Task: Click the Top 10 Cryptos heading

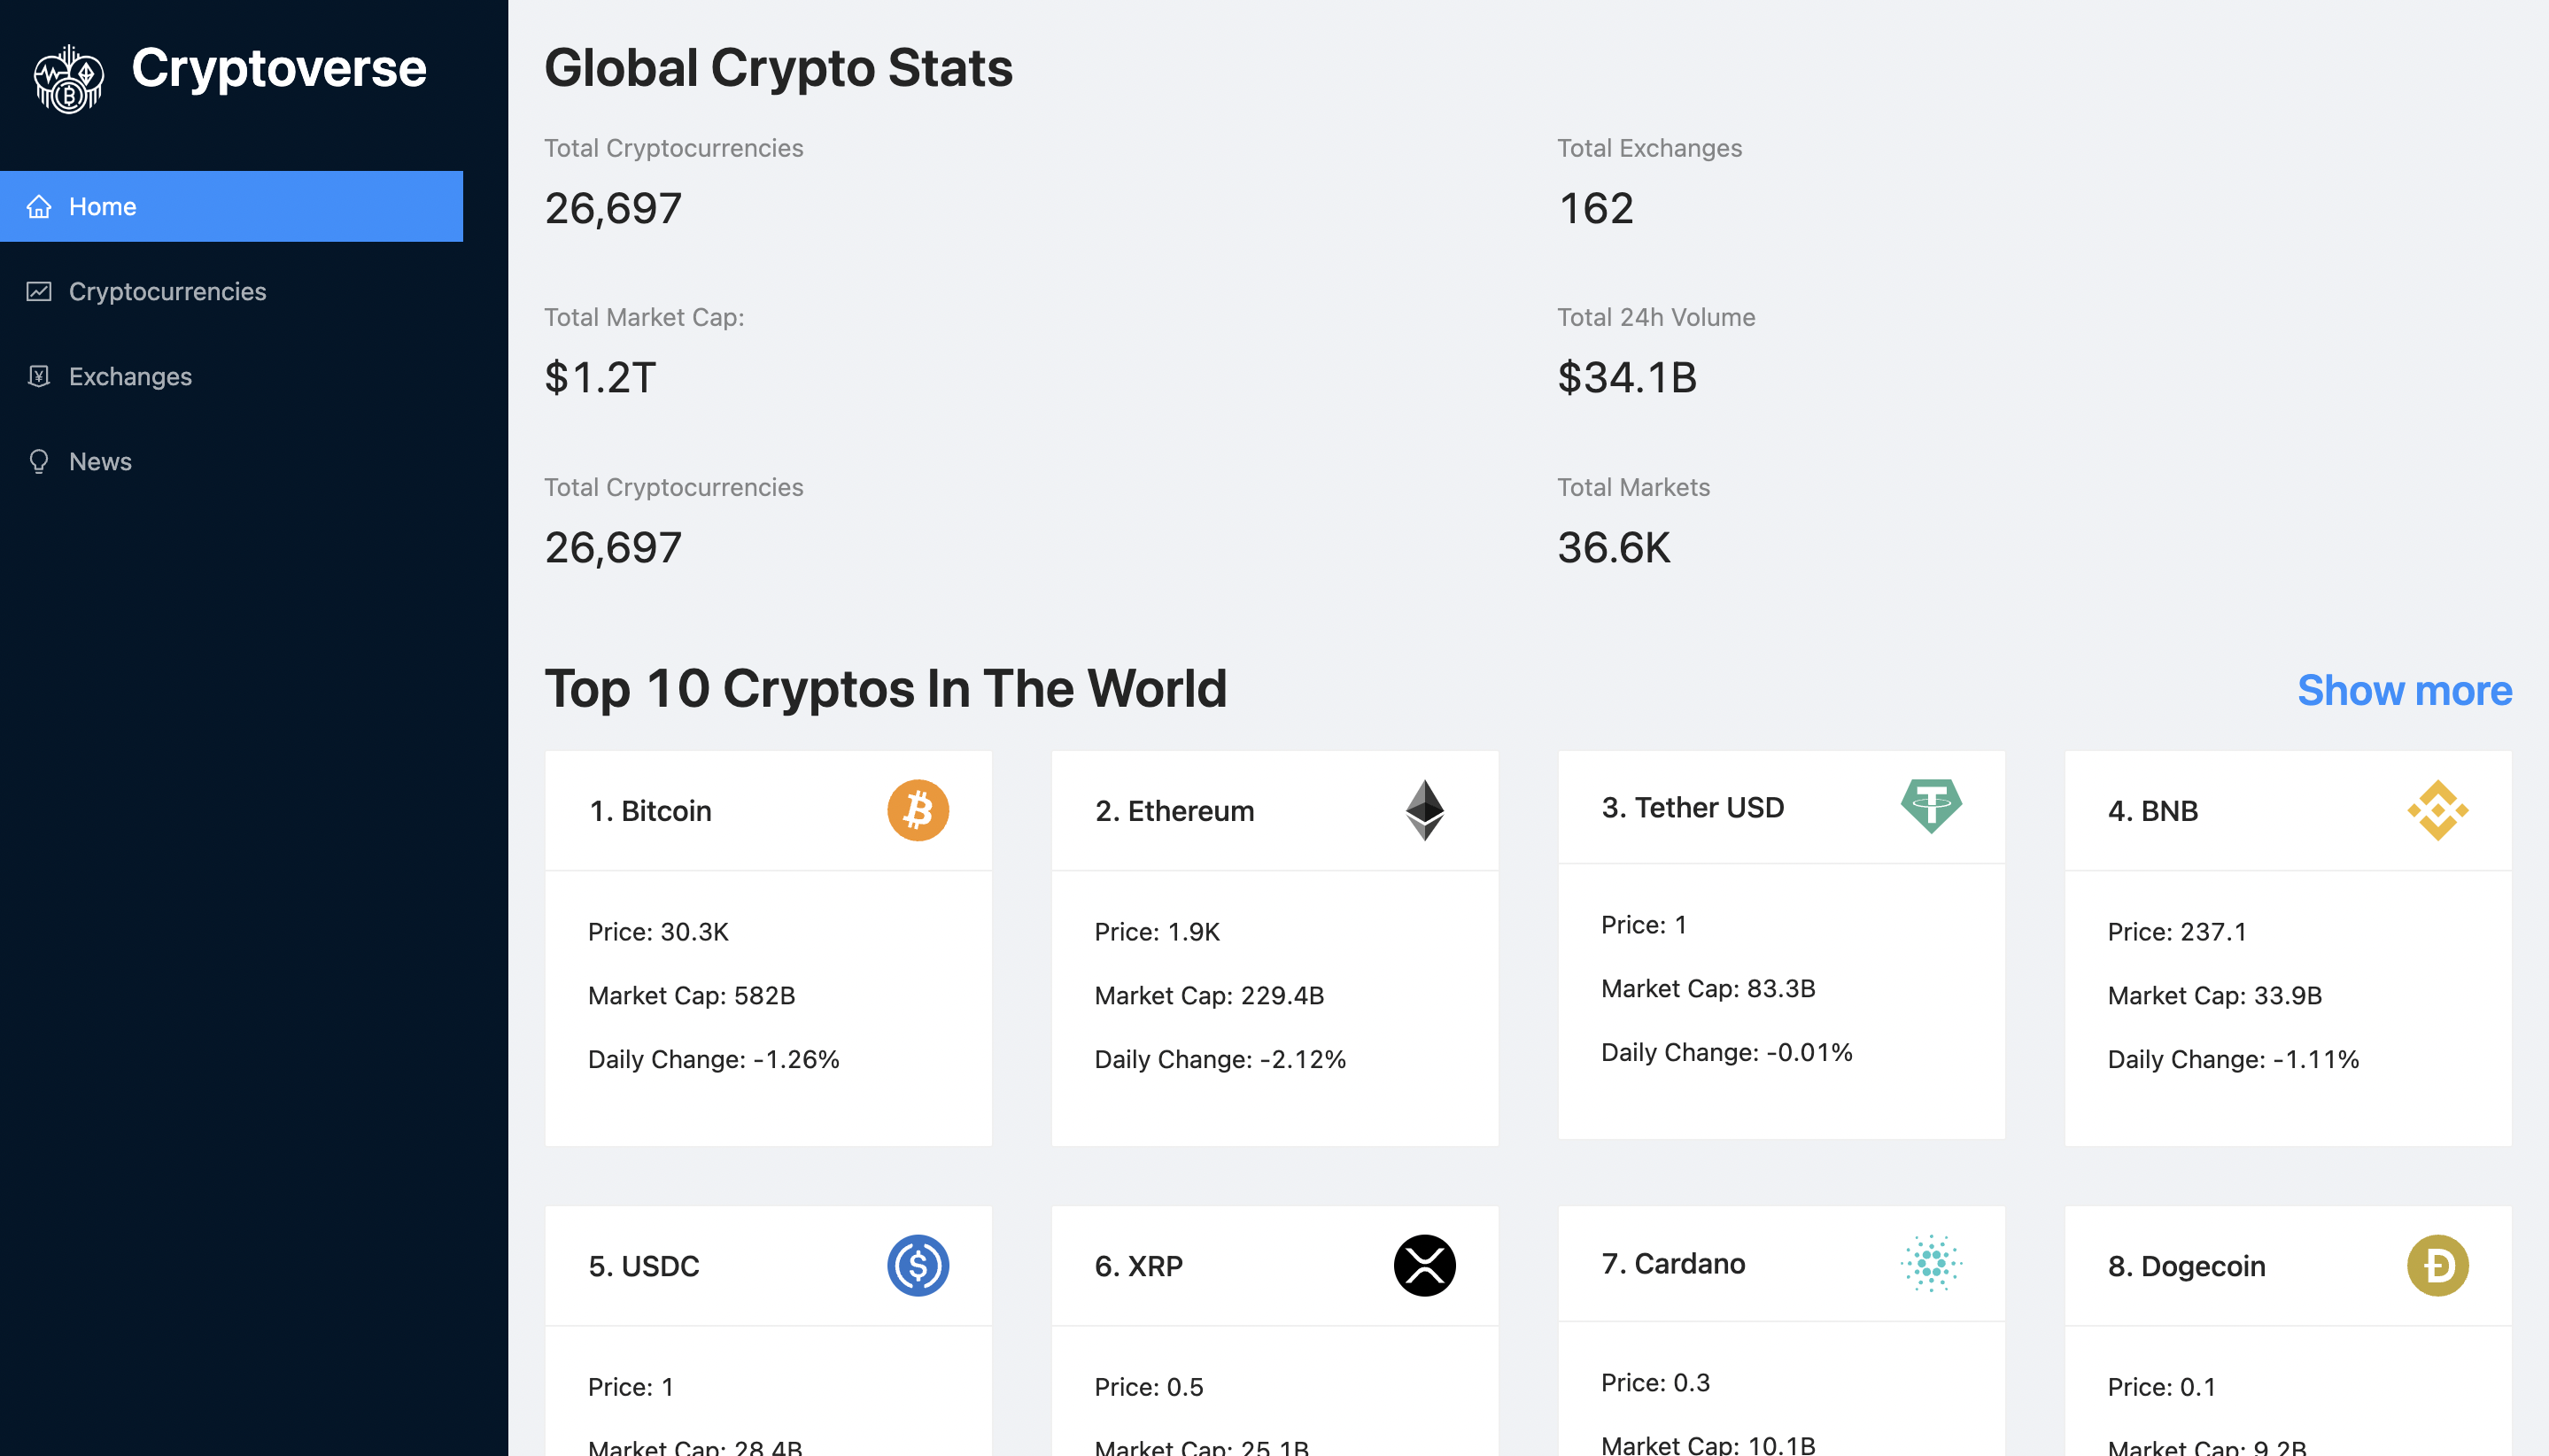Action: 885,688
